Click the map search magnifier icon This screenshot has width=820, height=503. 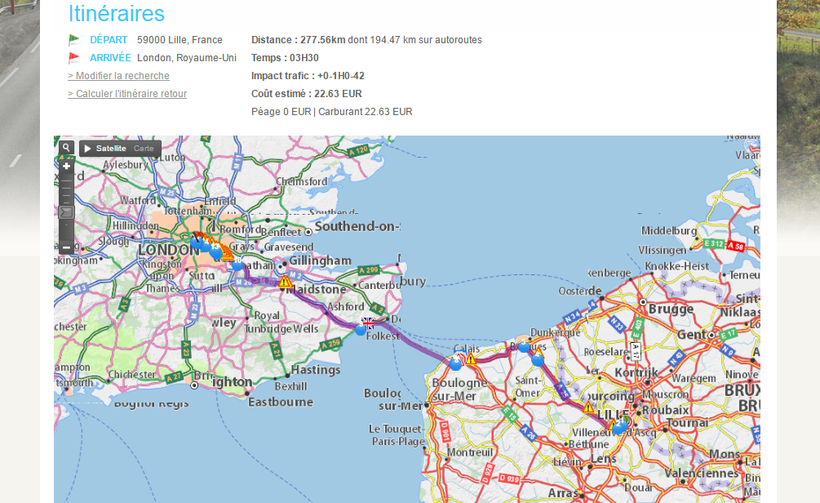click(66, 148)
